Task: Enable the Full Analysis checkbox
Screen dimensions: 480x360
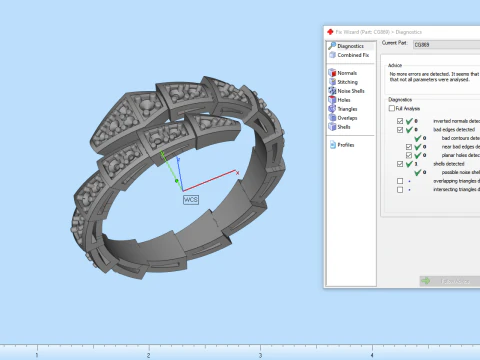Action: (392, 108)
